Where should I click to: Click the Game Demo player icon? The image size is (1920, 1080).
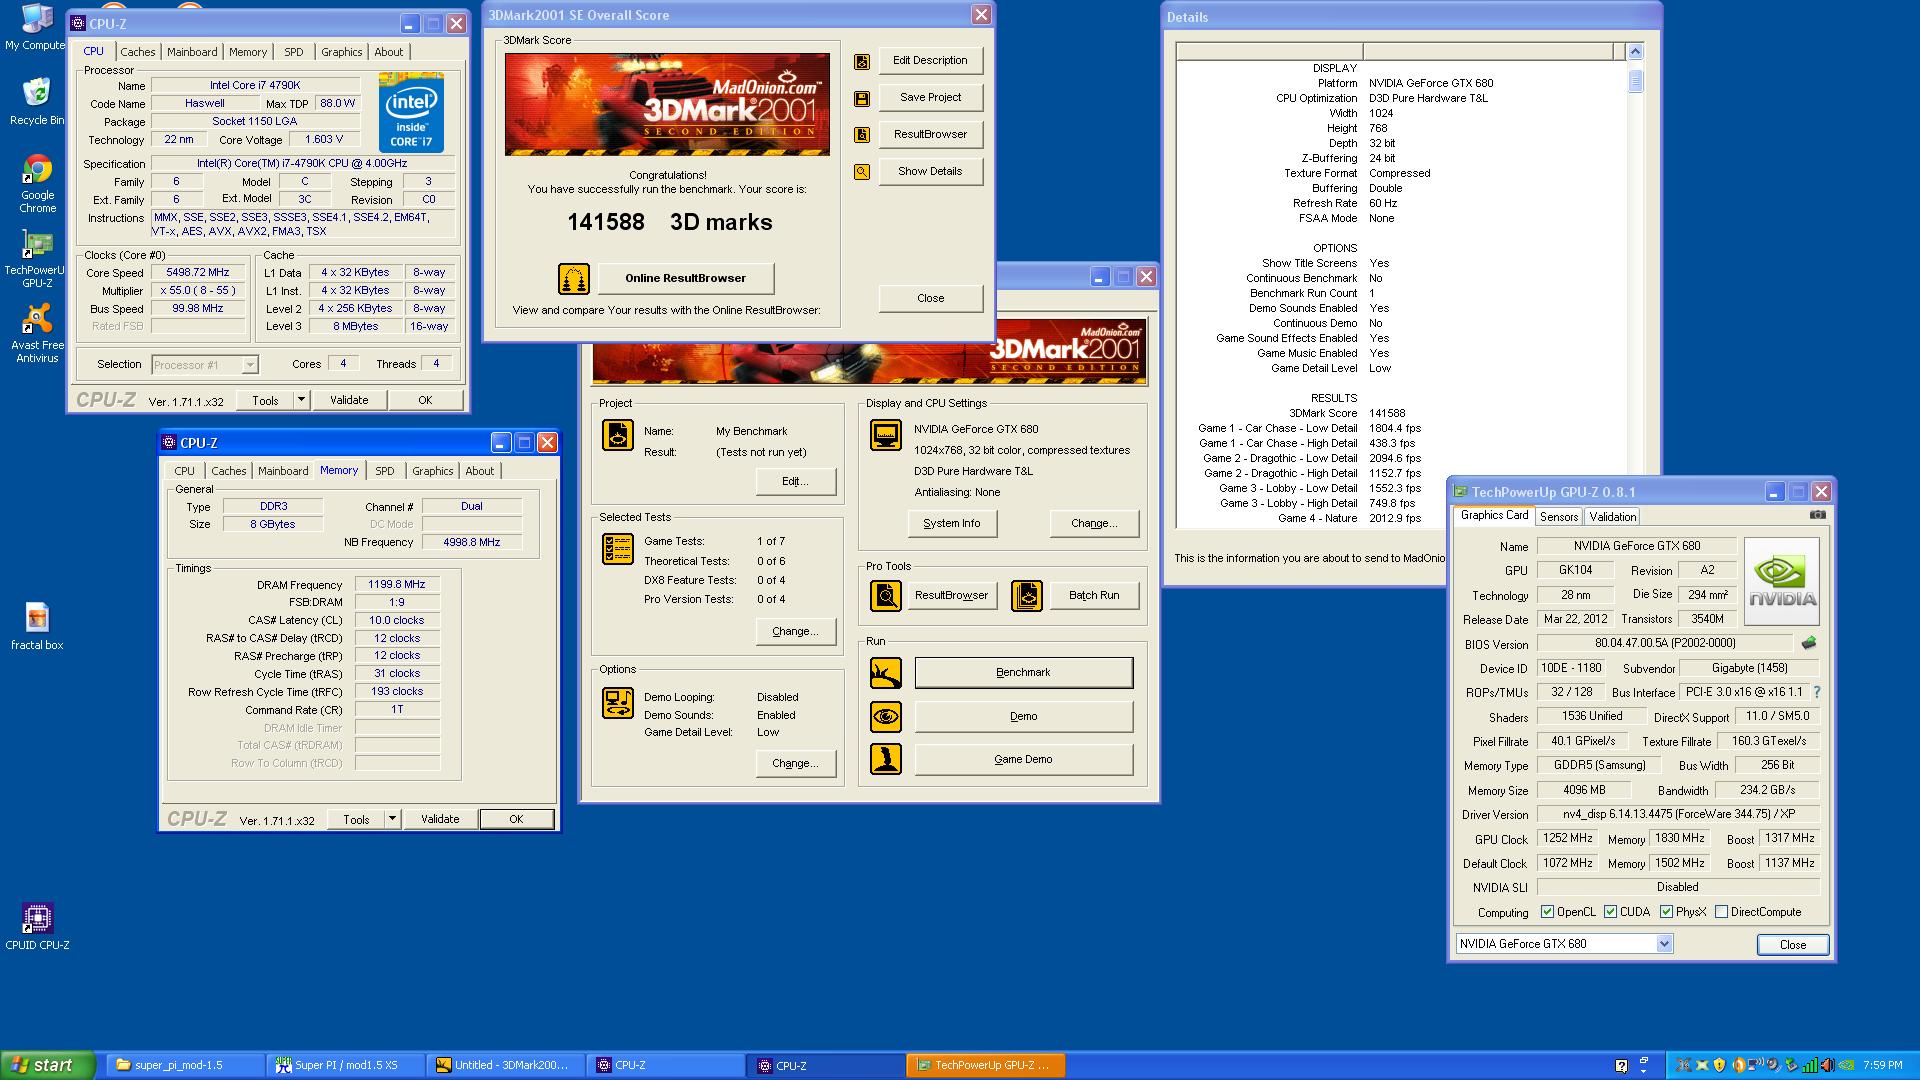tap(886, 760)
